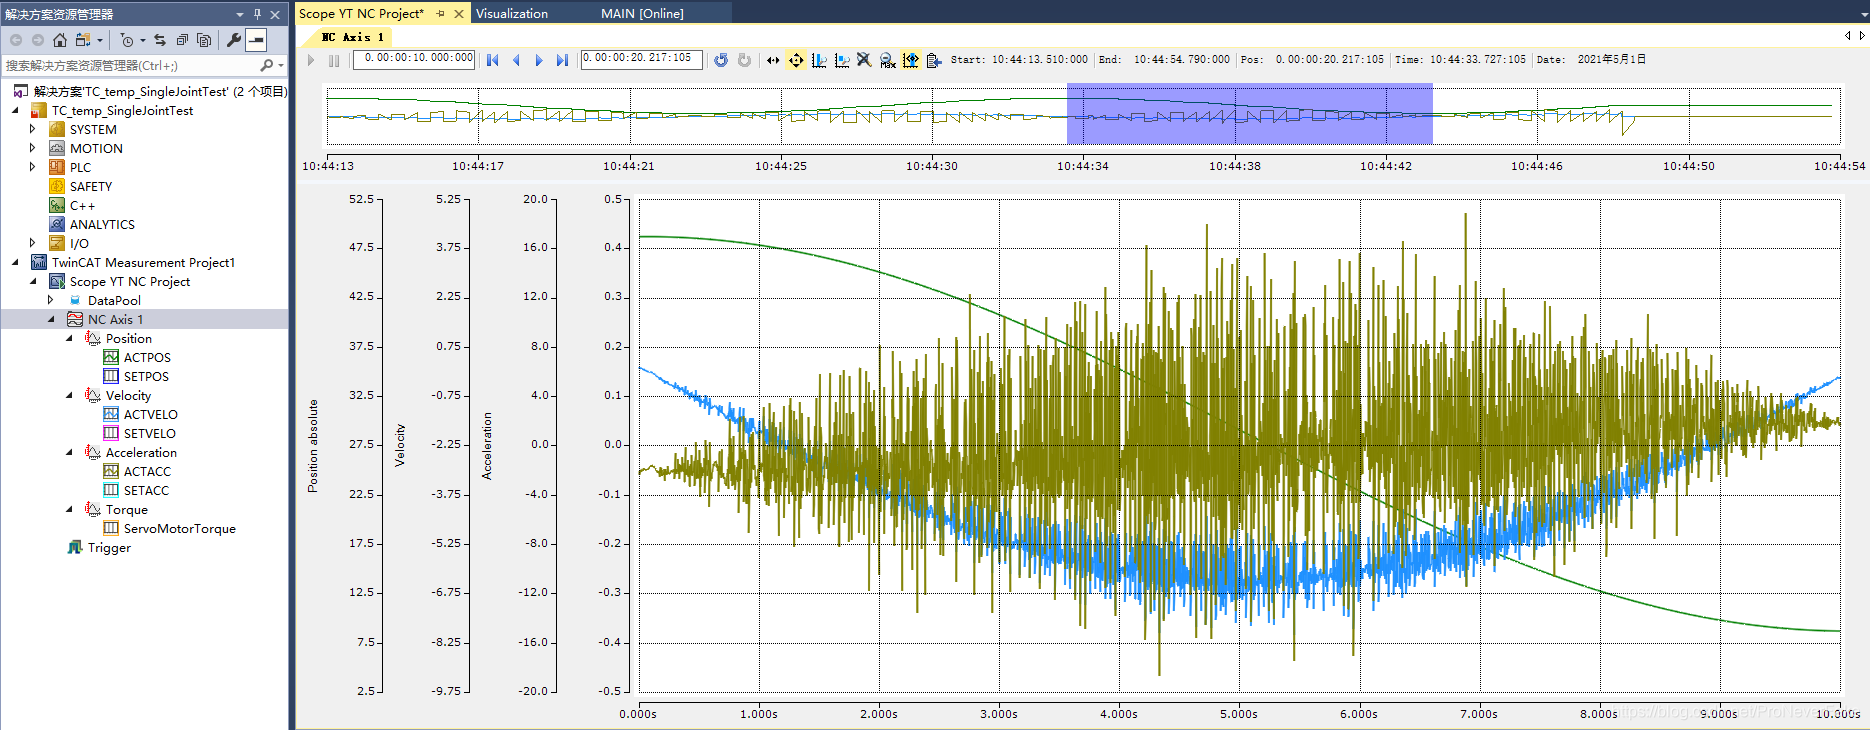The image size is (1870, 730).
Task: Open the MAIN [Online] tab
Action: tap(642, 14)
